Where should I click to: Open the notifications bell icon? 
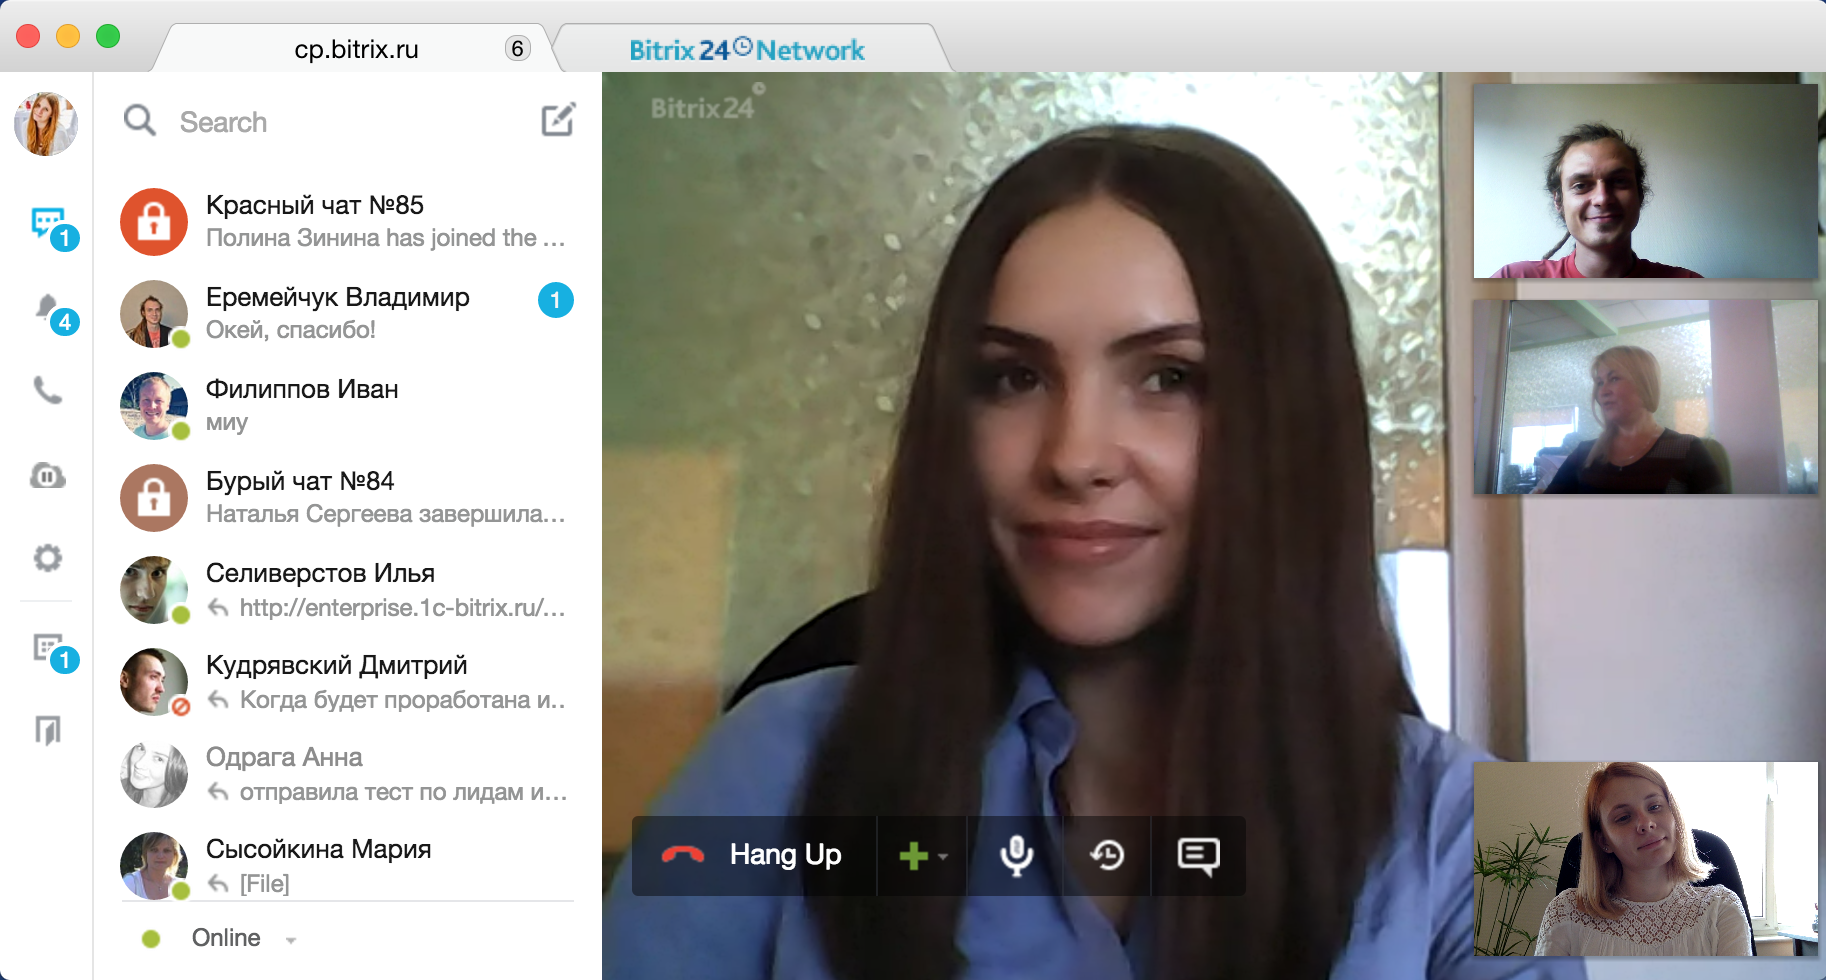48,309
